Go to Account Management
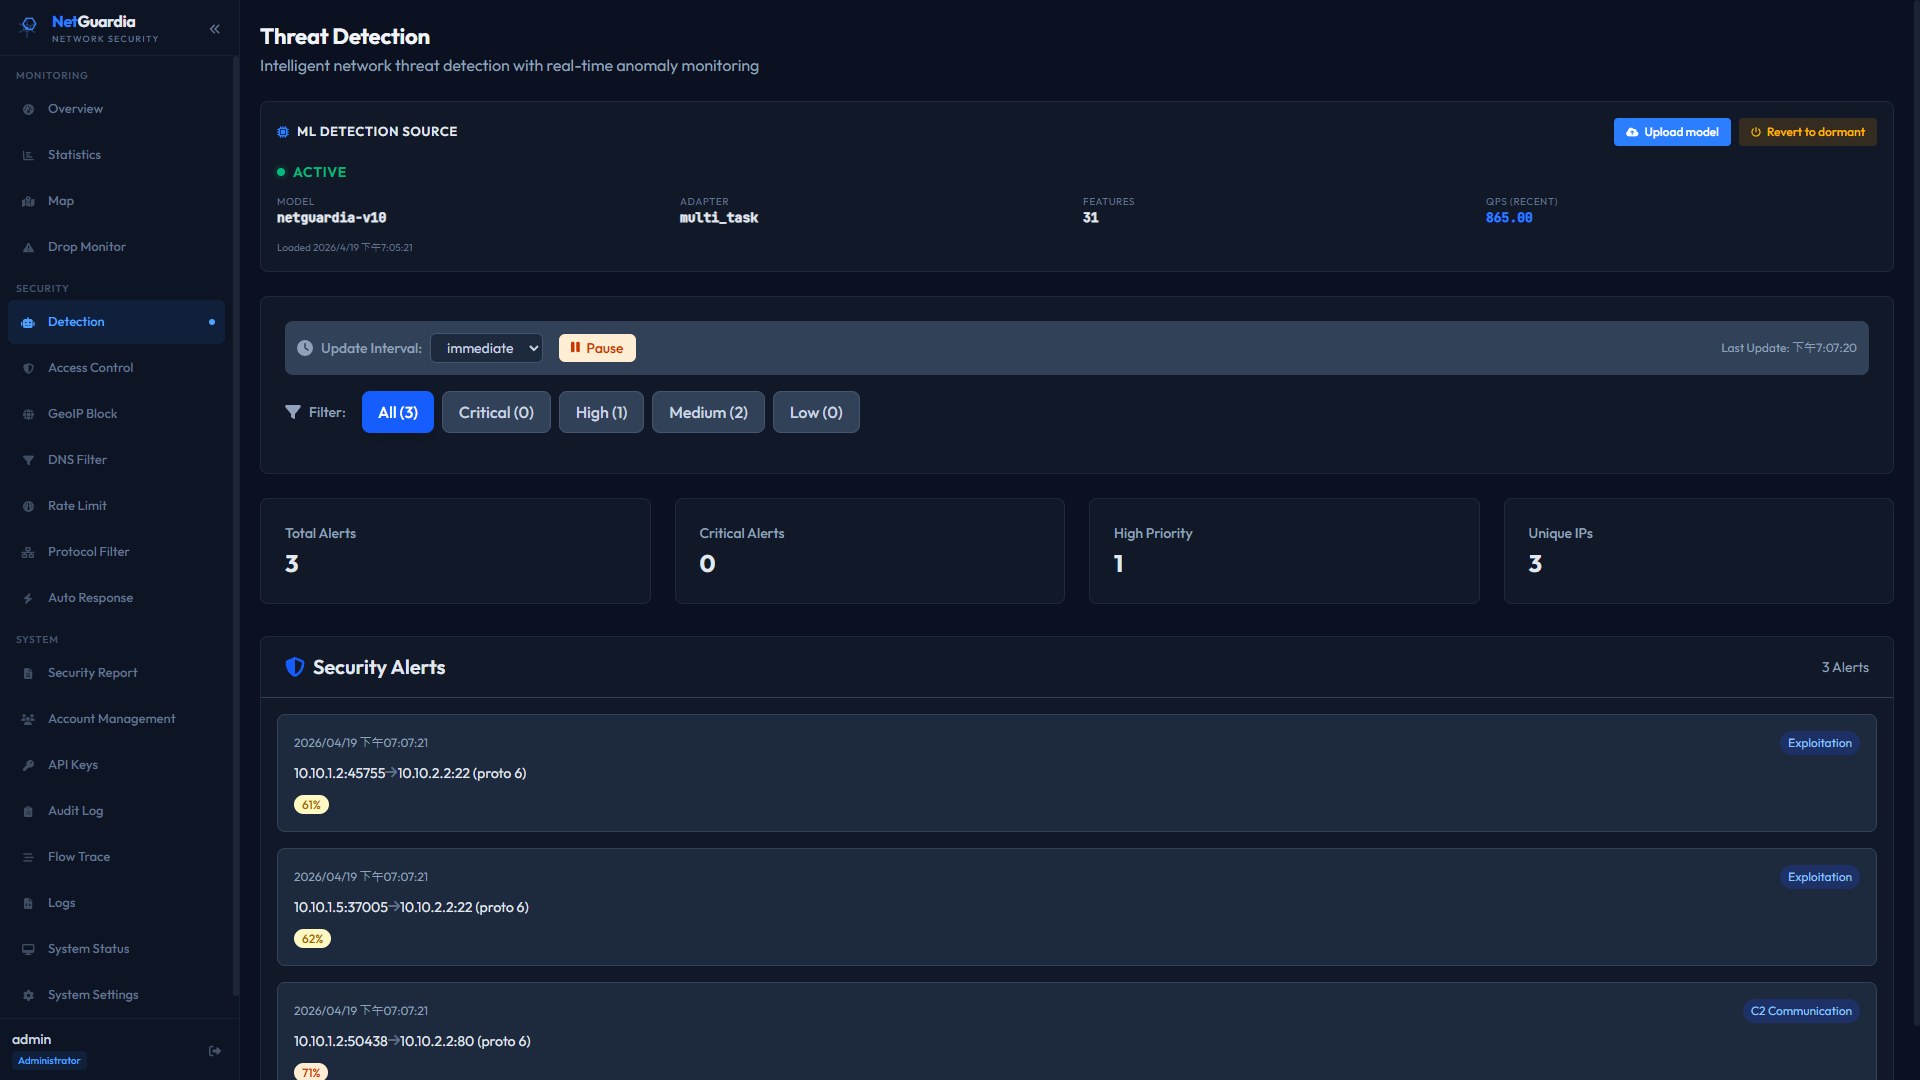 click(116, 719)
